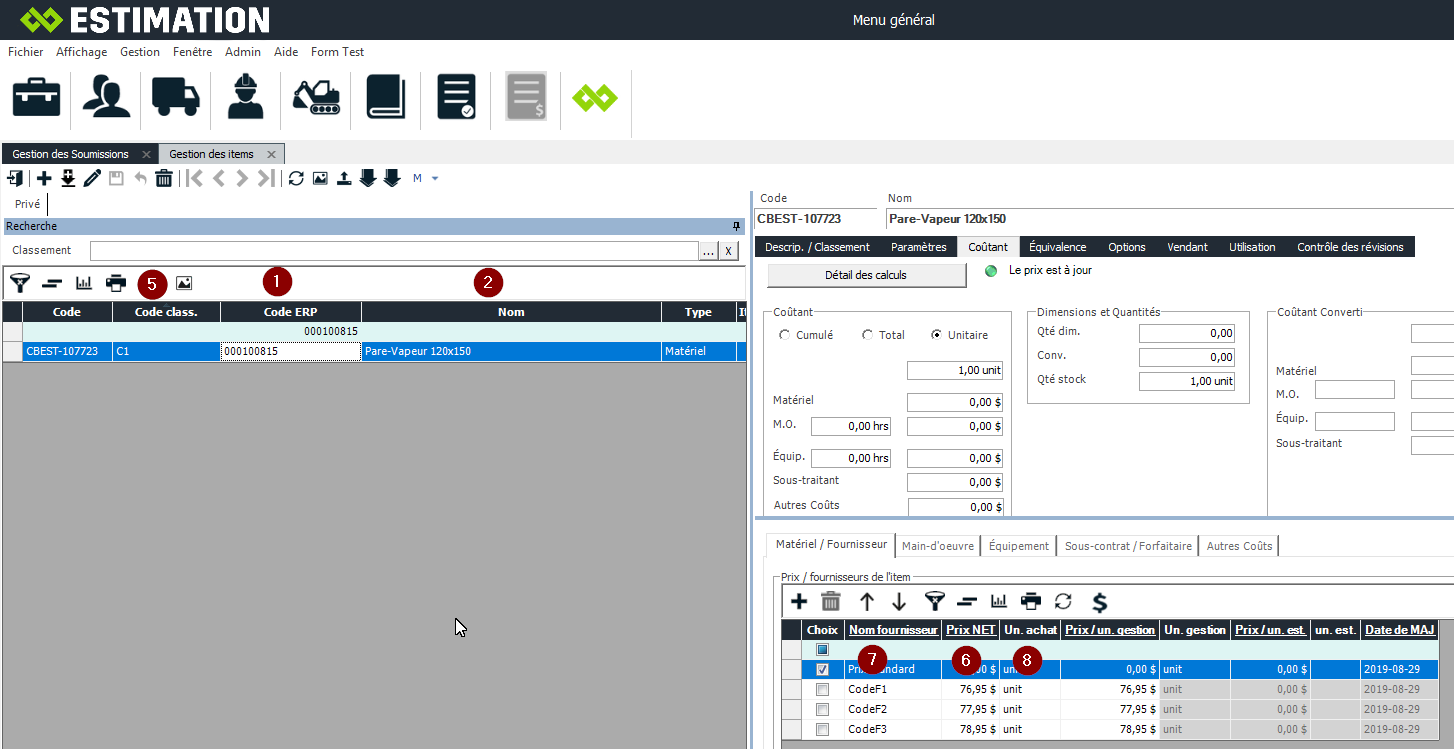Click the briefcase icon in main toolbar

pos(36,97)
